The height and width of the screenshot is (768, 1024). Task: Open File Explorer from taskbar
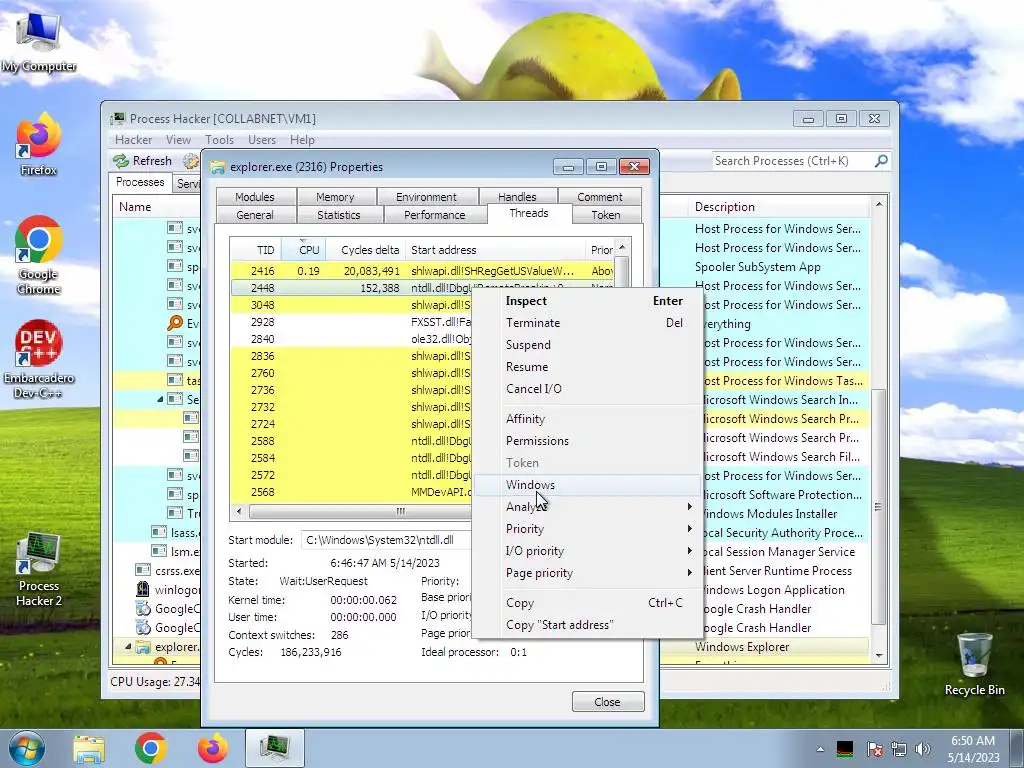(x=89, y=748)
